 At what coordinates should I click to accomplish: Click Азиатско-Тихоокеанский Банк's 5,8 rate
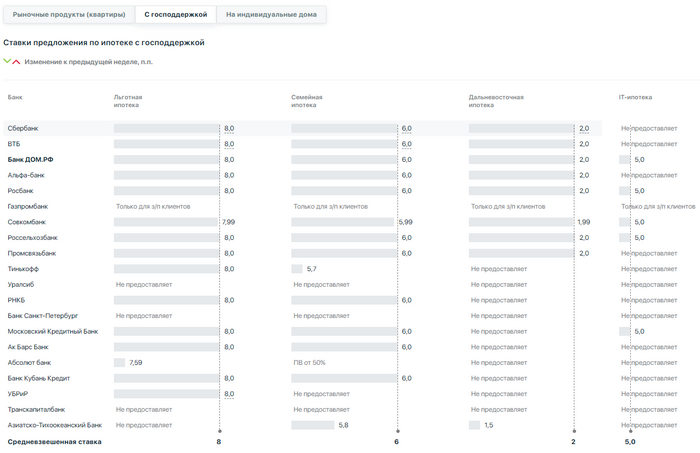pos(343,425)
